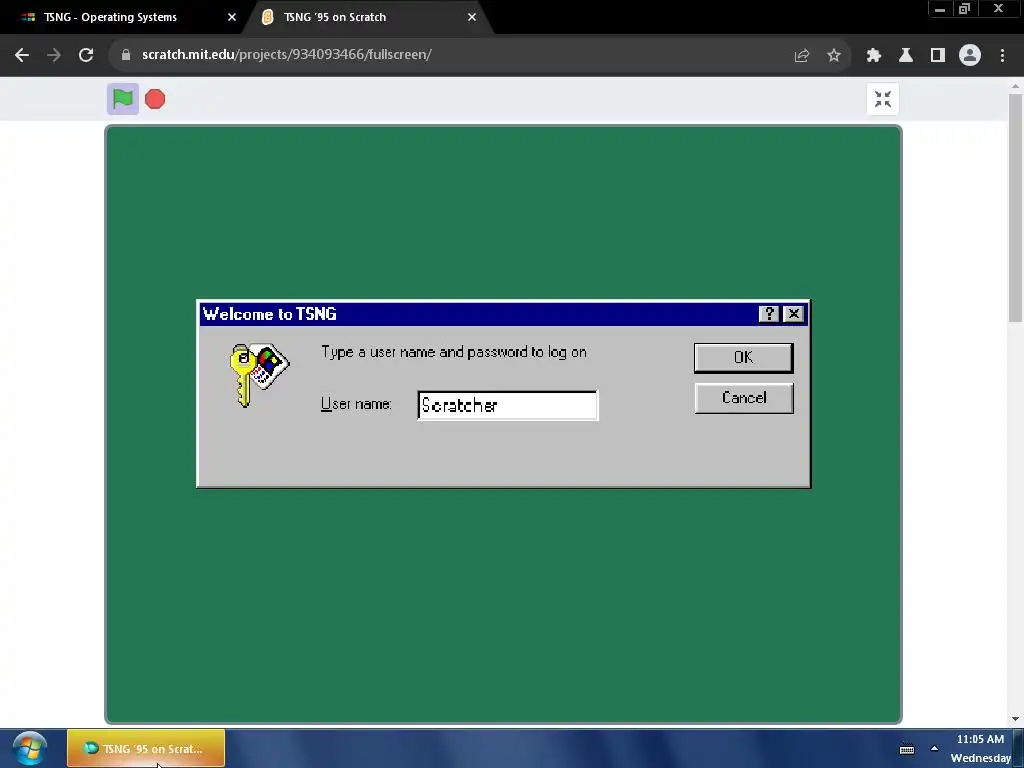Minimize the browser window
The image size is (1024, 768).
tap(939, 9)
